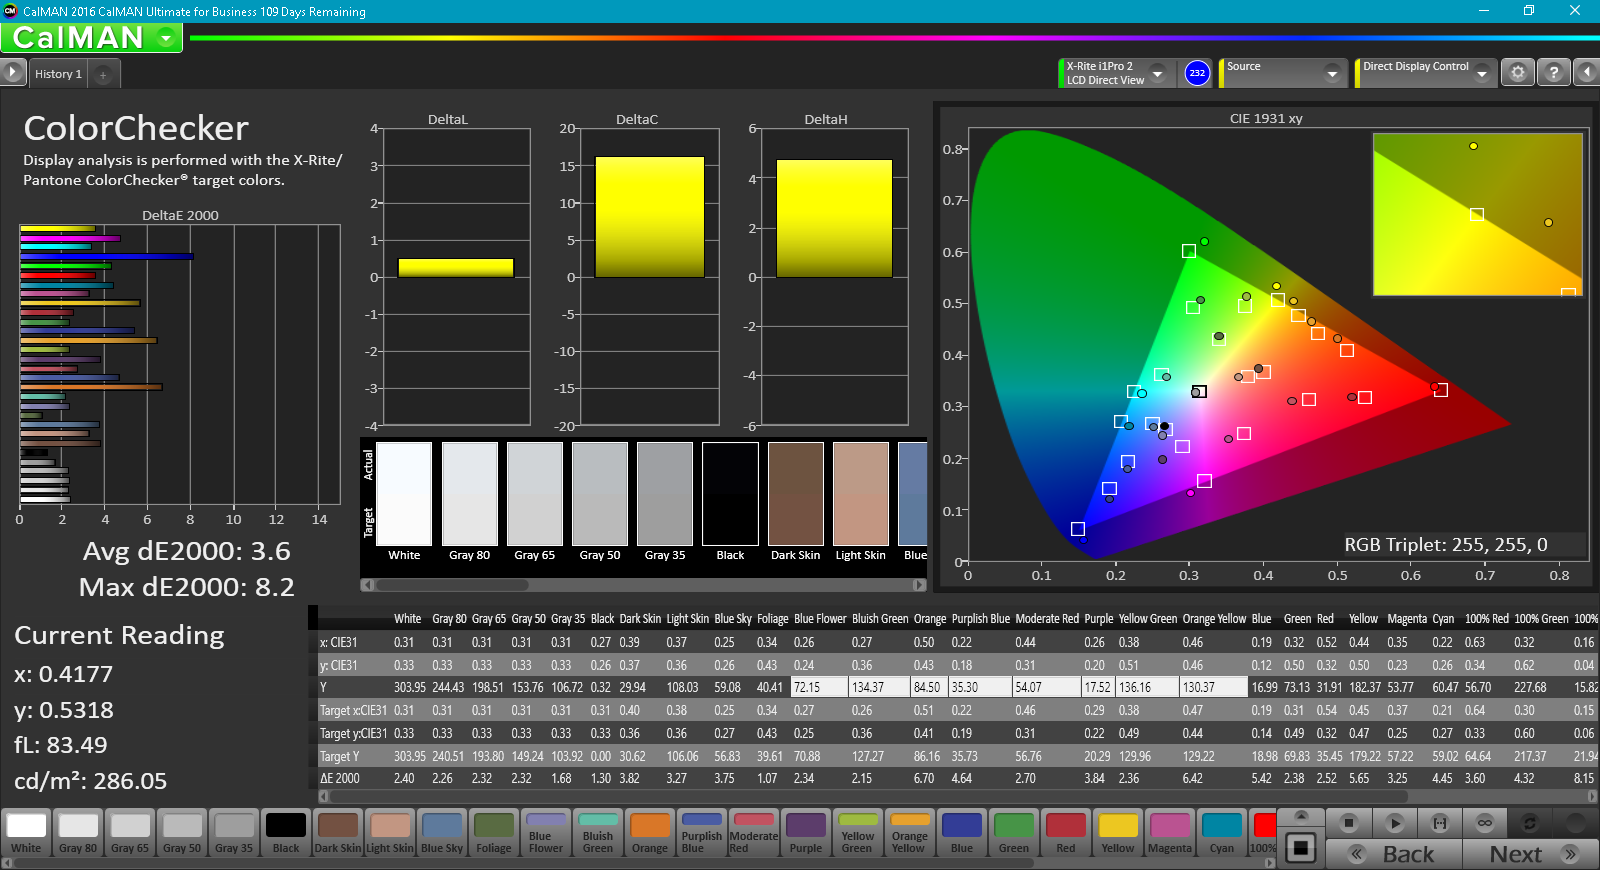Image resolution: width=1600 pixels, height=870 pixels.
Task: Click the blue 232 meter badge
Action: coord(1197,73)
